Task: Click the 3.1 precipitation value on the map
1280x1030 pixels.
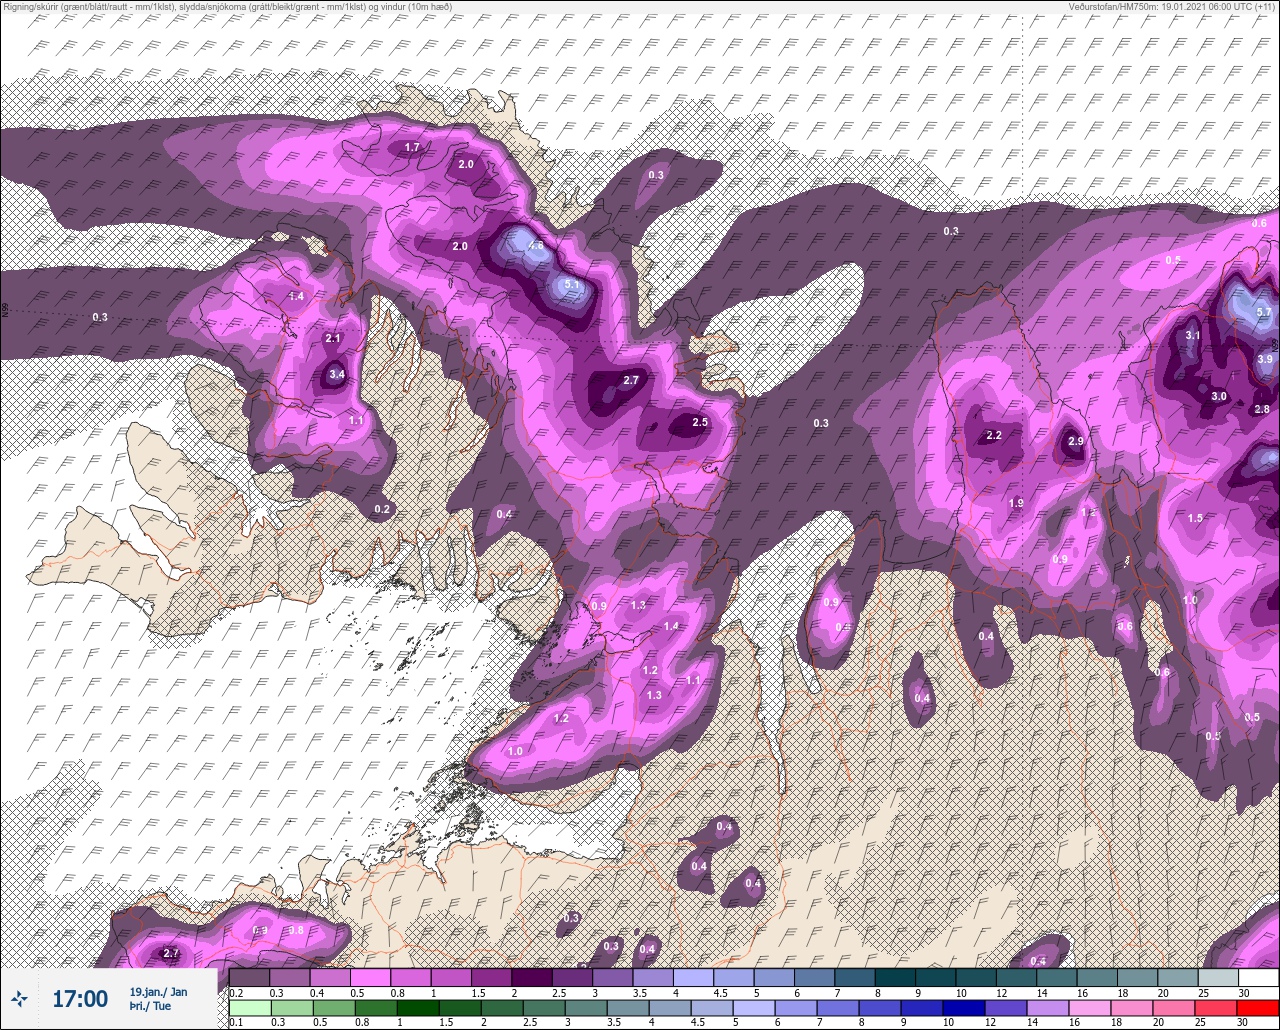Action: tap(1193, 336)
